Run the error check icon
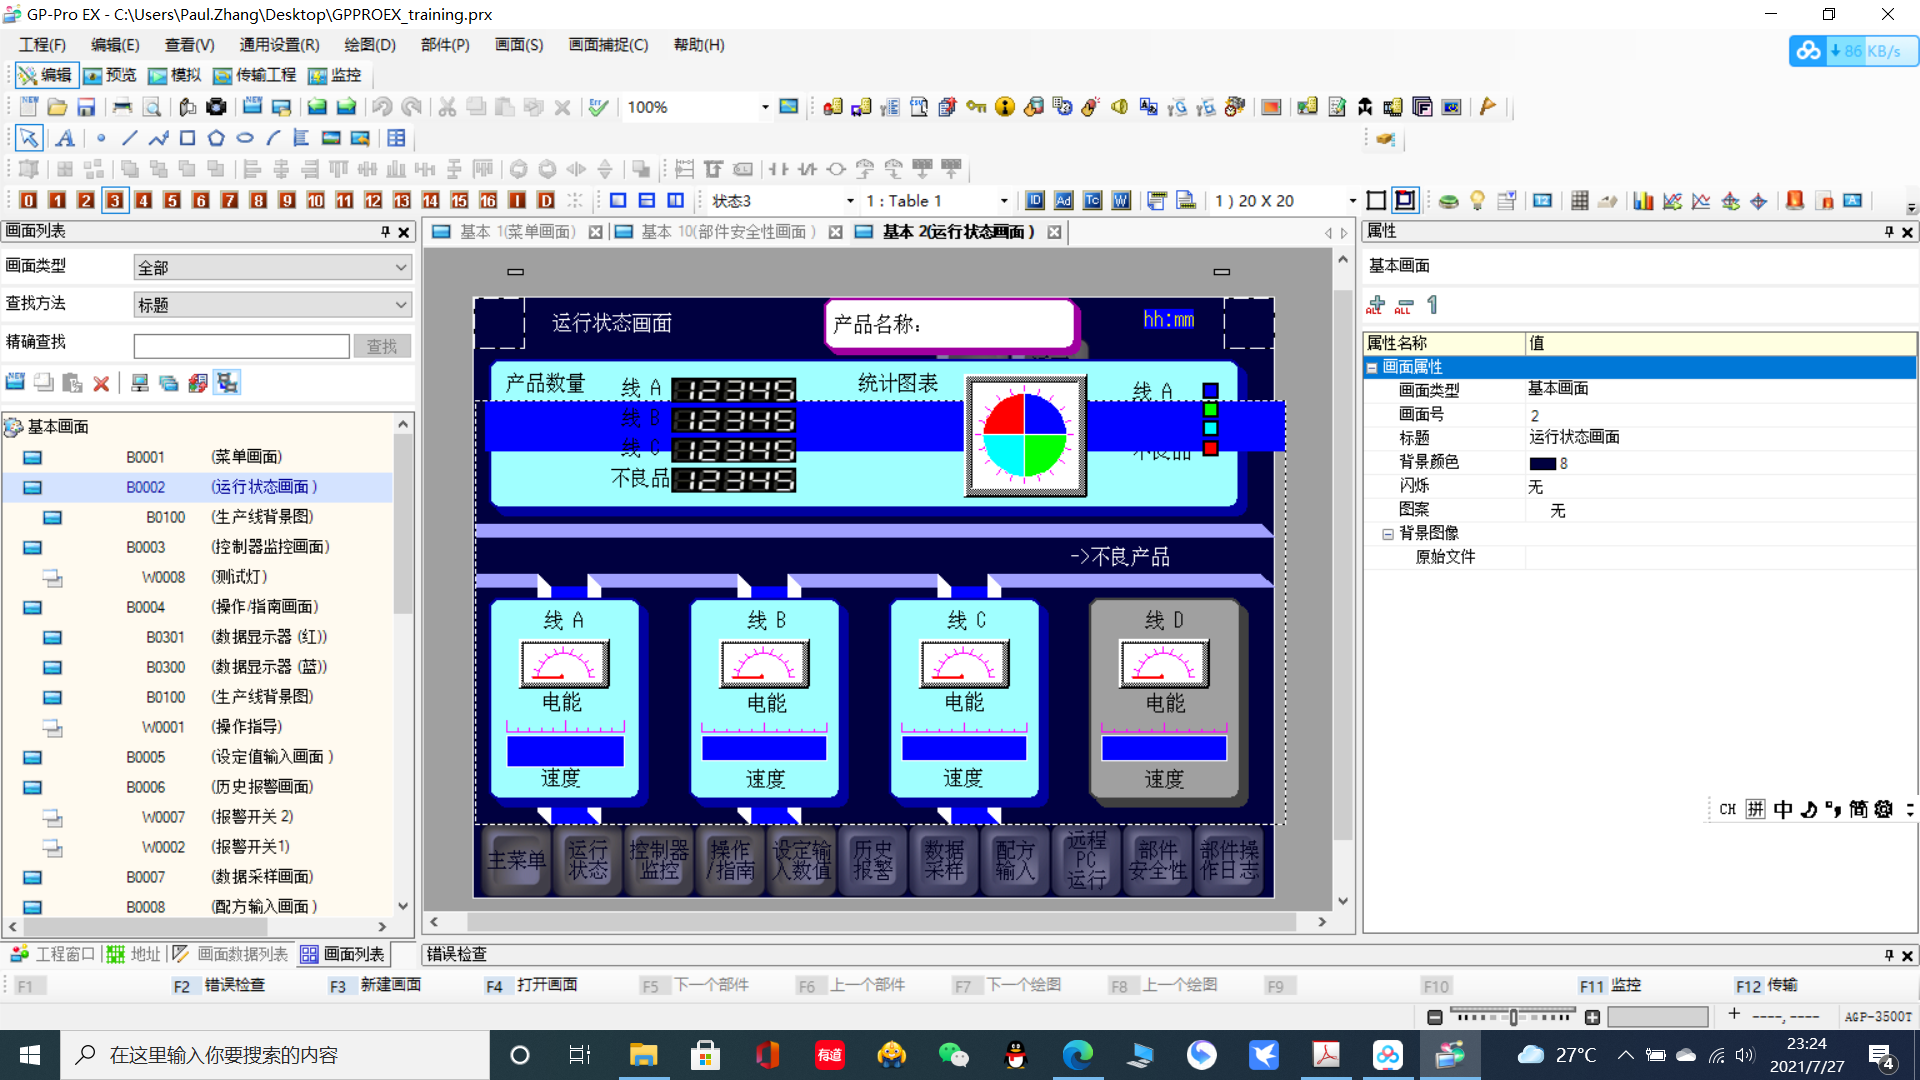This screenshot has height=1080, width=1920. 598,107
